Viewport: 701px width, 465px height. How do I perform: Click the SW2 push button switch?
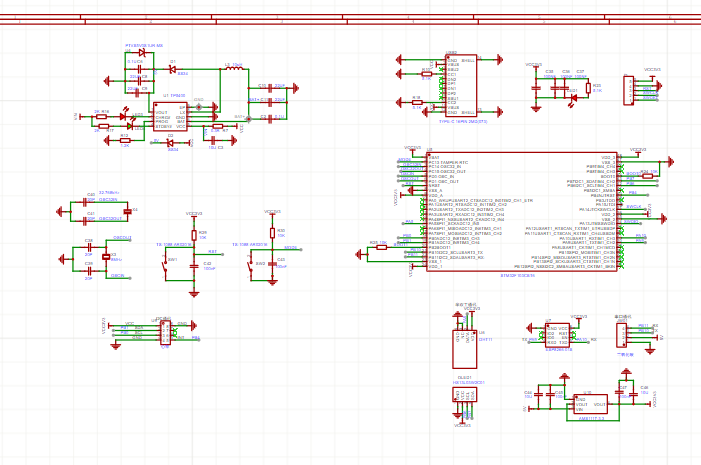tap(249, 266)
